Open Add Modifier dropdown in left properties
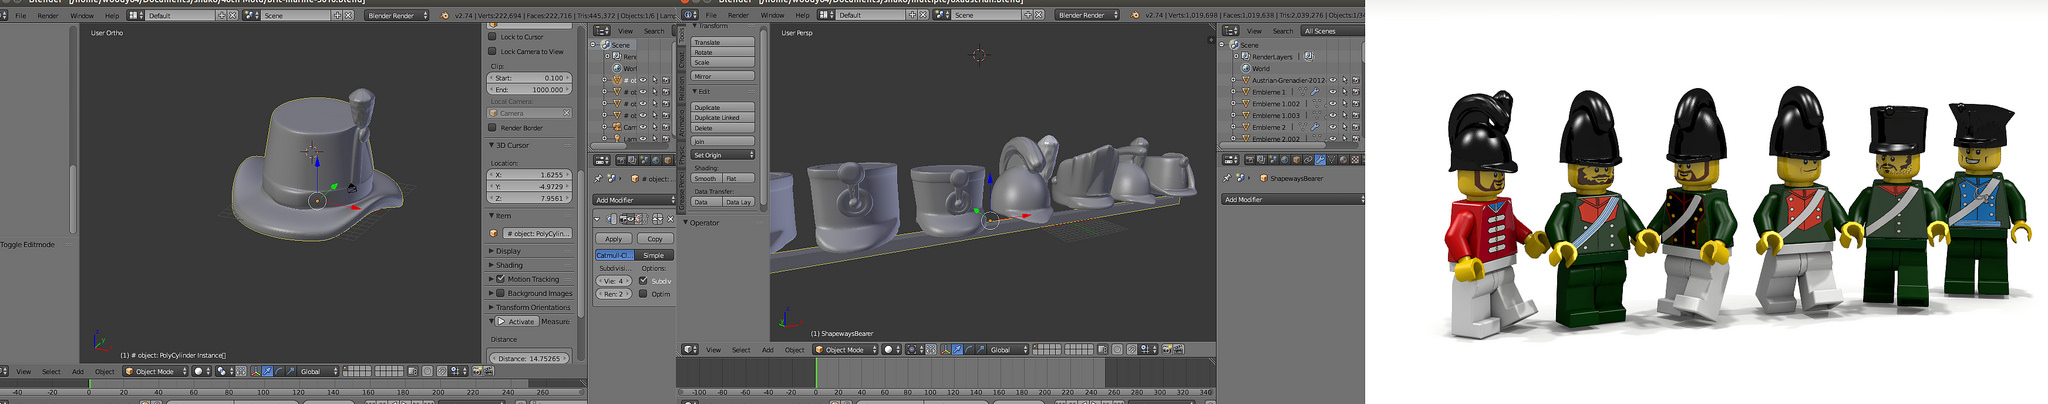The width and height of the screenshot is (2048, 404). pos(635,200)
